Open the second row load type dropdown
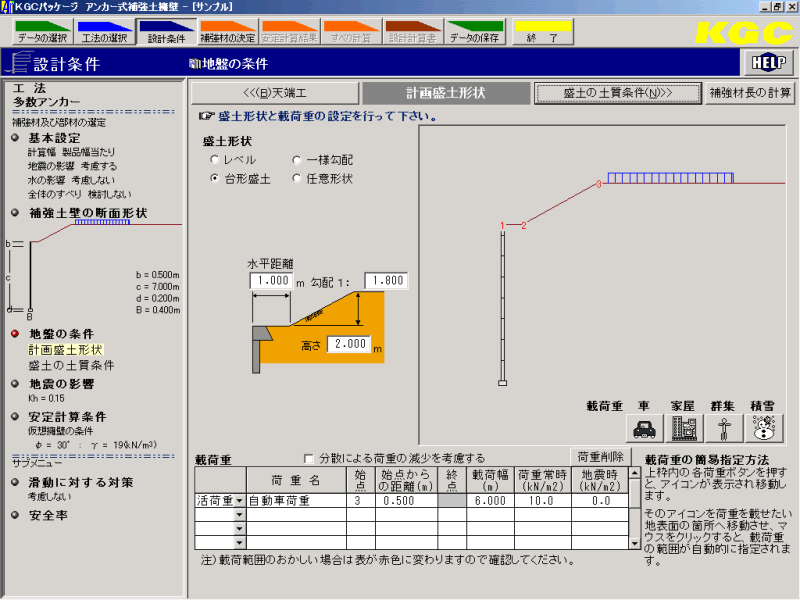800x600 pixels. click(239, 515)
